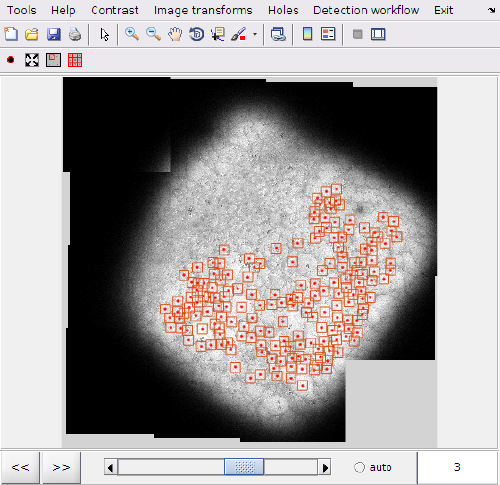Open the brush color dropdown arrow

[255, 34]
